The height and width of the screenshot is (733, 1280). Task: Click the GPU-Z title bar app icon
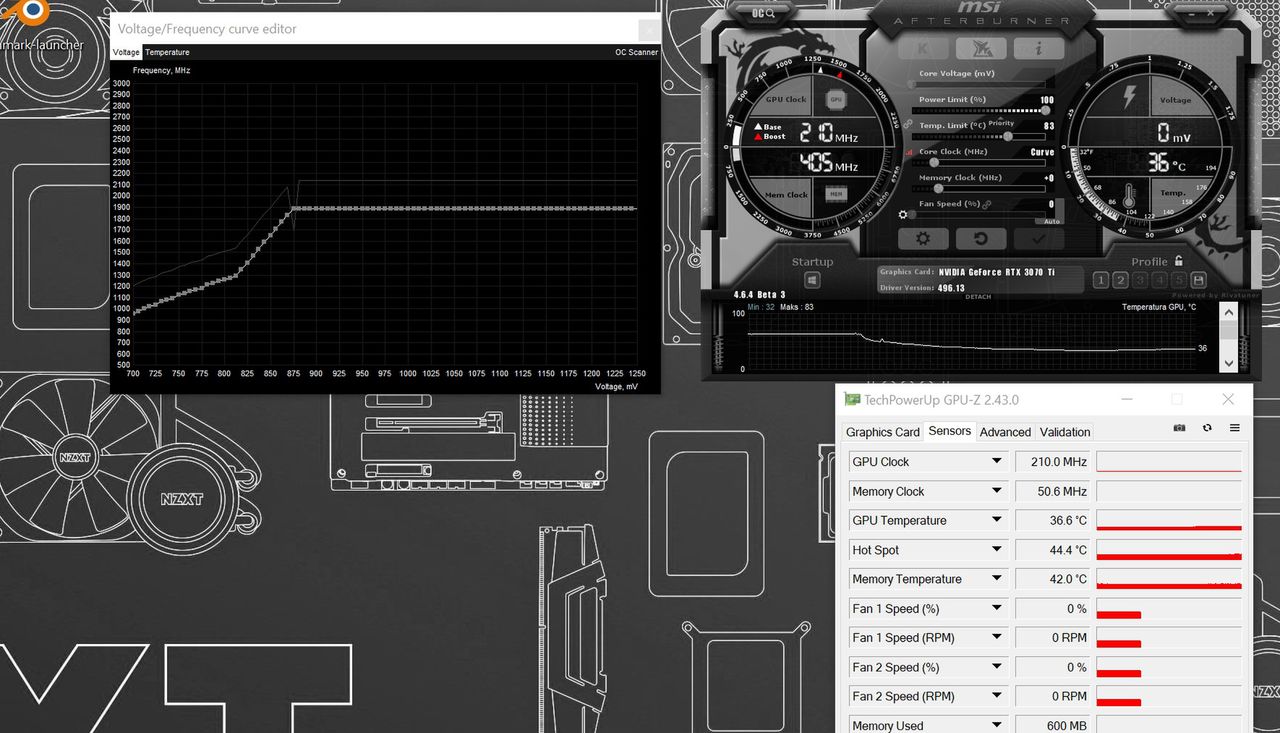pos(852,399)
